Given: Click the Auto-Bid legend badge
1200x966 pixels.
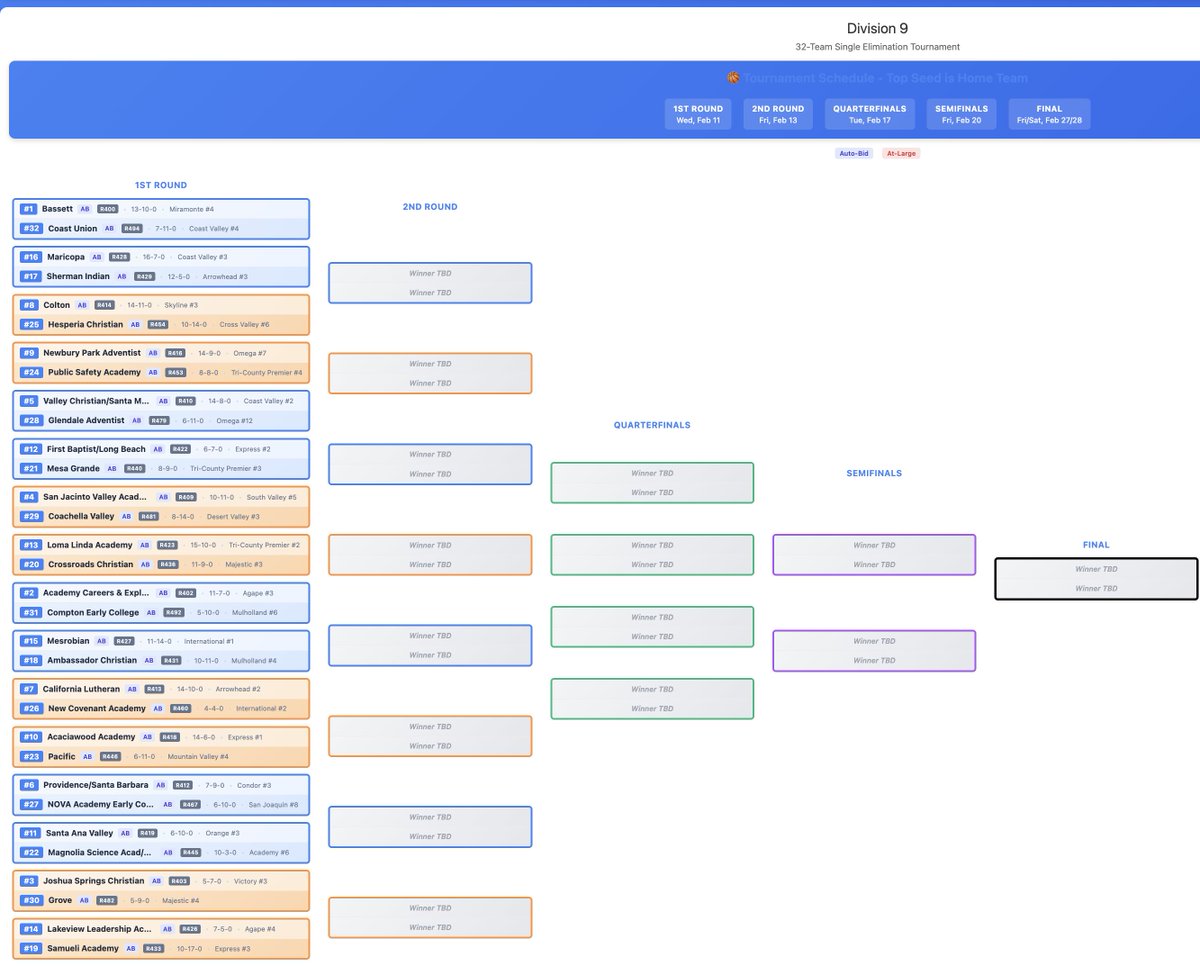Looking at the screenshot, I should [x=853, y=153].
